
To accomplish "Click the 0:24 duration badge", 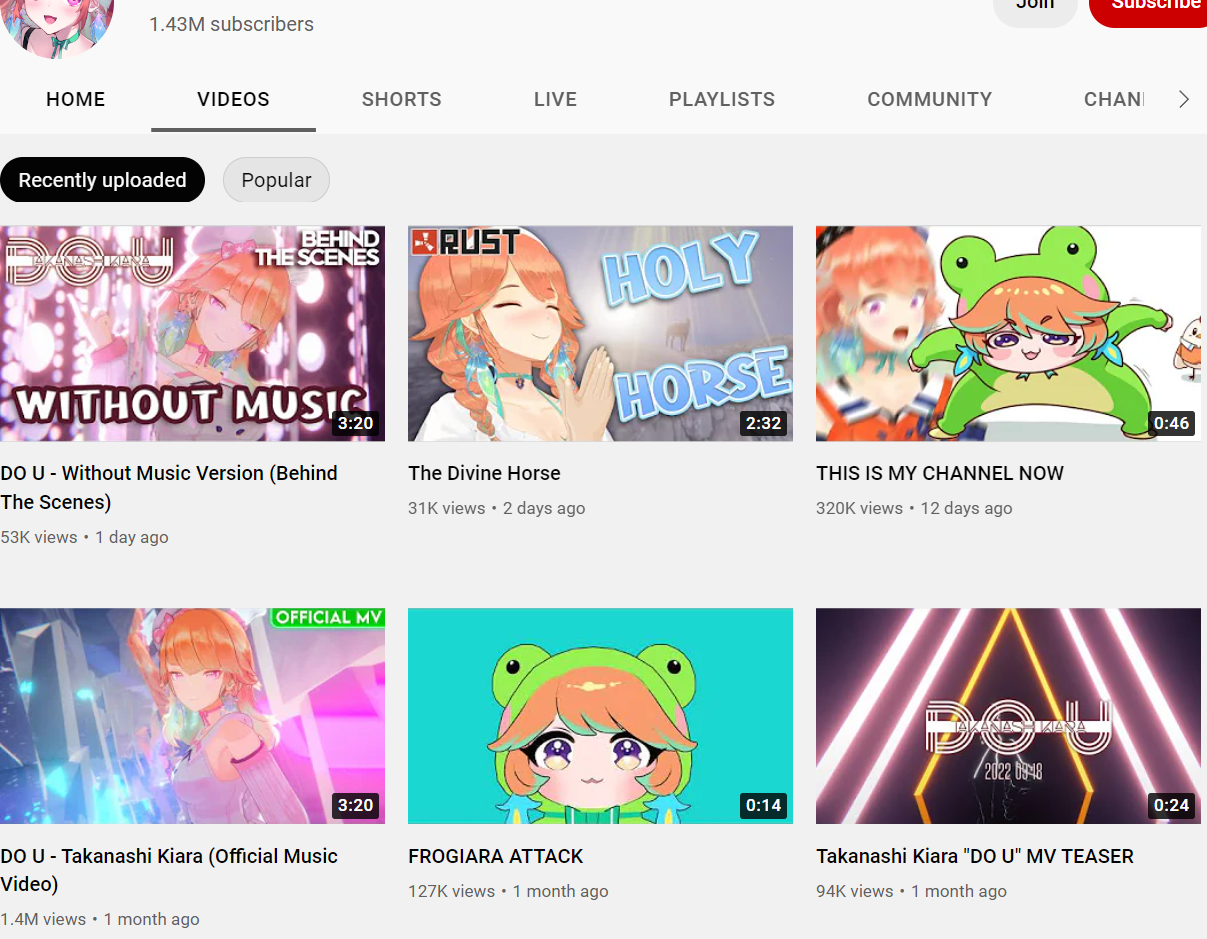I will click(x=1171, y=806).
